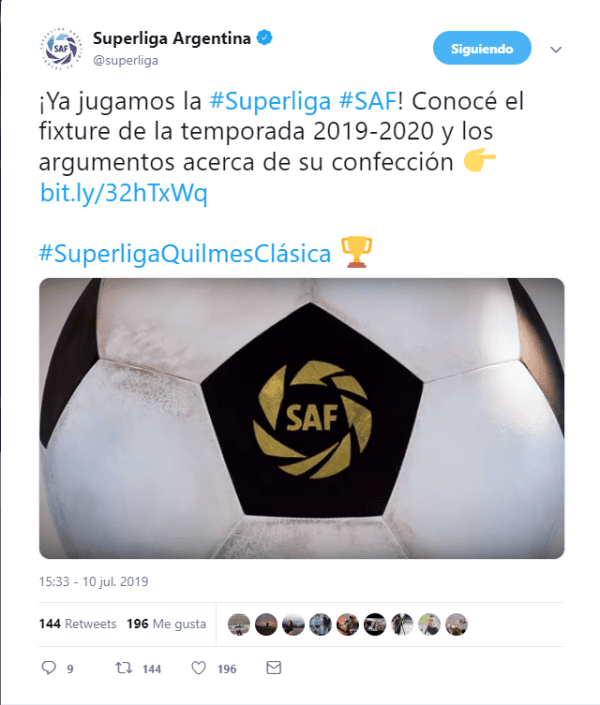This screenshot has width=600, height=705.
Task: Like the tweet with the heart icon
Action: pos(198,668)
